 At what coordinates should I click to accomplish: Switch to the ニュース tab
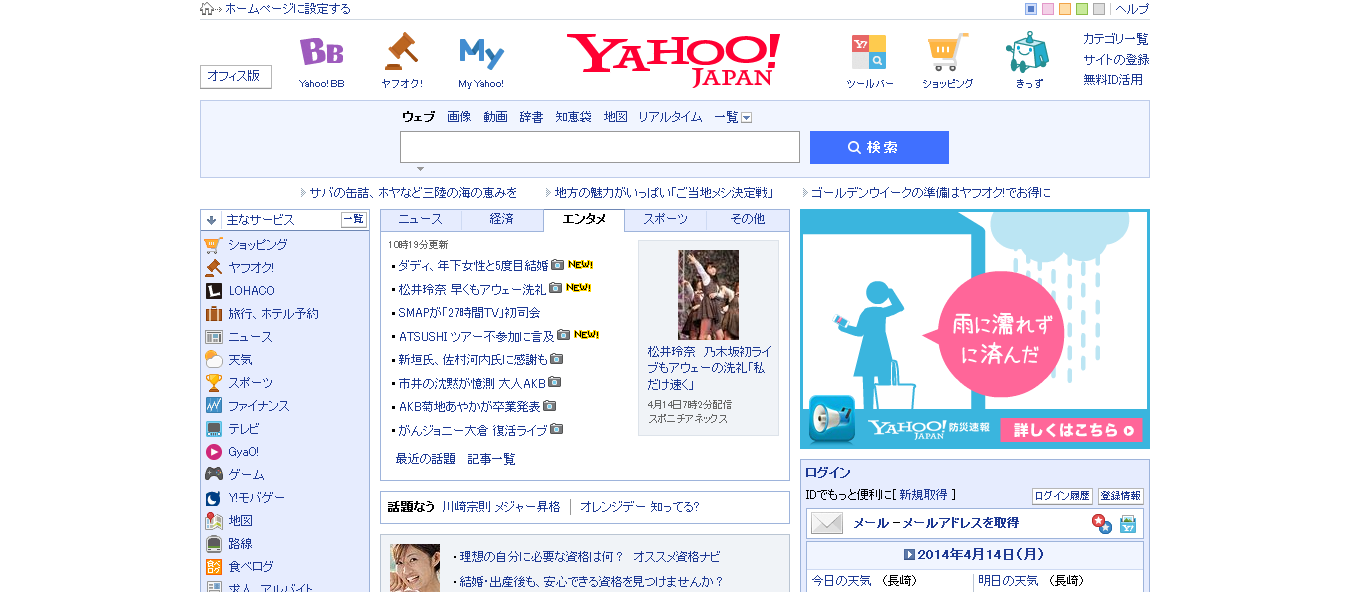(420, 220)
